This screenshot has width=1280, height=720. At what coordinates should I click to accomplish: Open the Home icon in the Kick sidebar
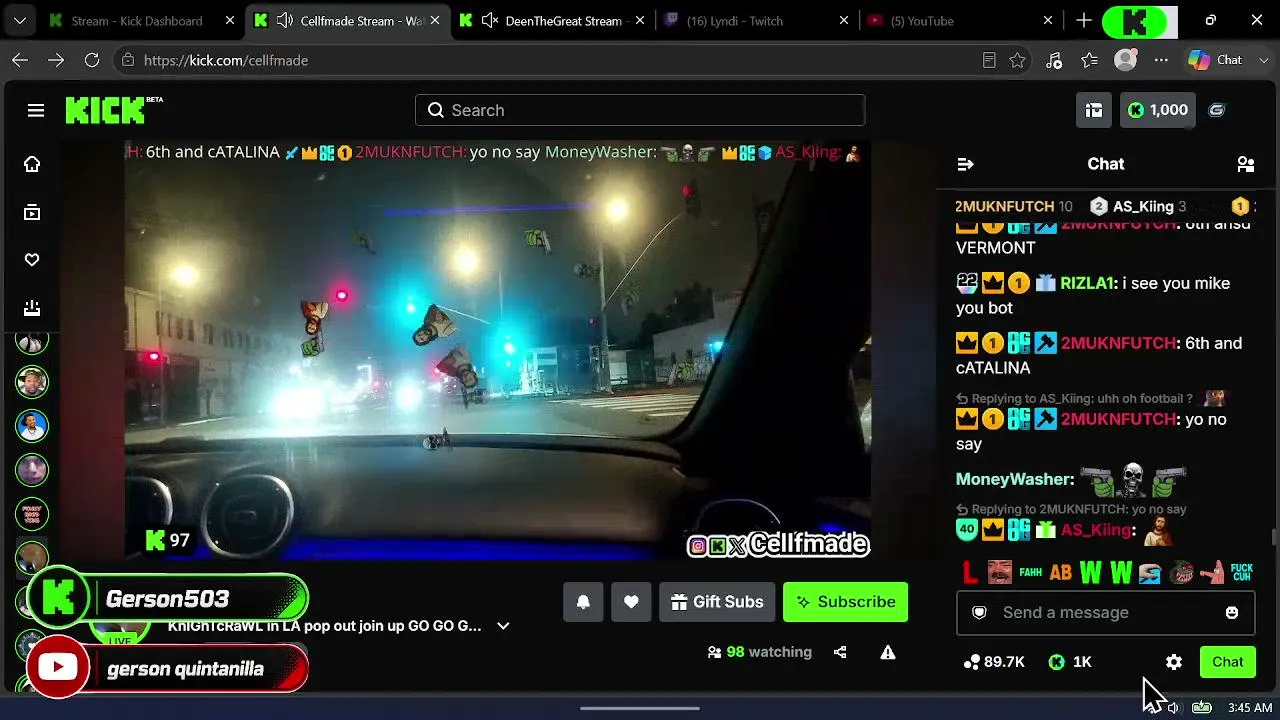[x=32, y=164]
